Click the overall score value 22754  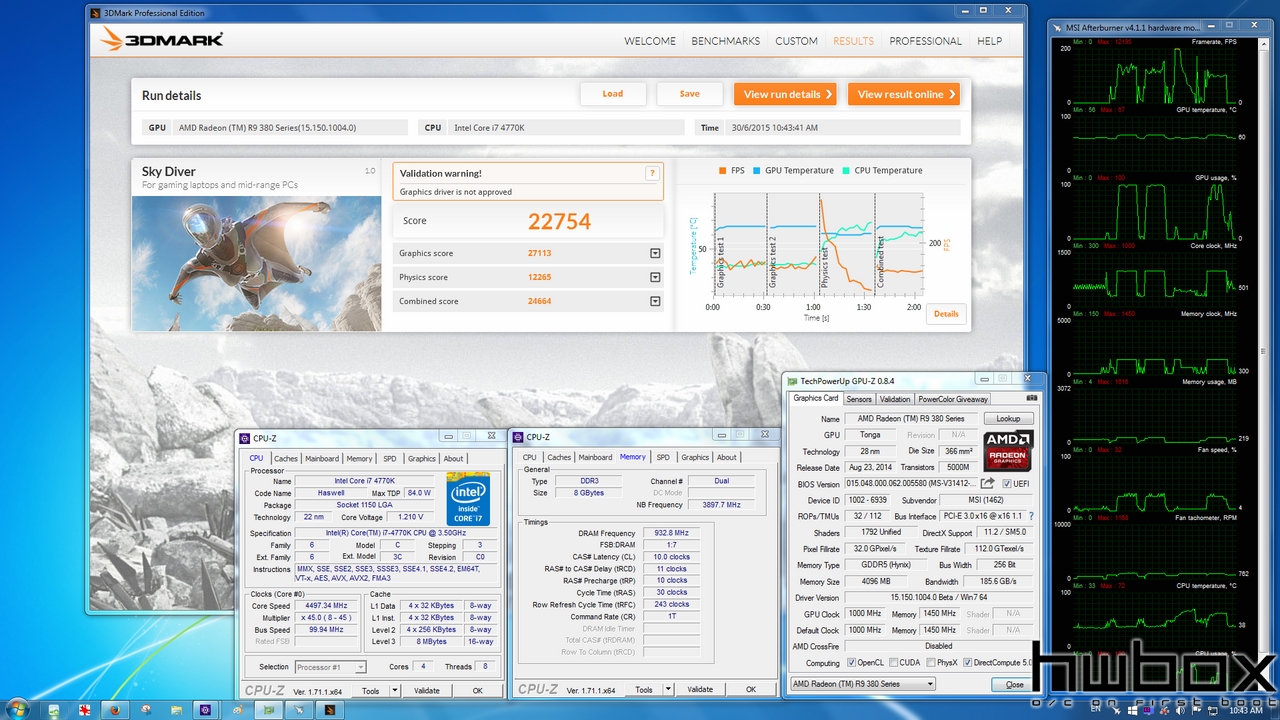pyautogui.click(x=559, y=221)
